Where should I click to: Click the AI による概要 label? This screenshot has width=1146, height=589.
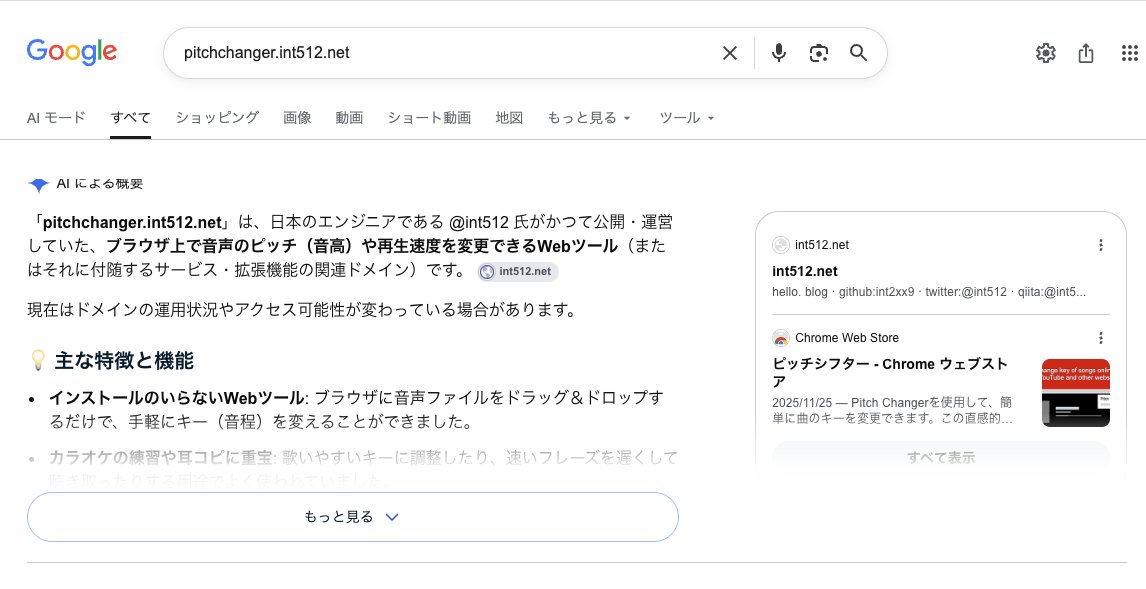(99, 184)
